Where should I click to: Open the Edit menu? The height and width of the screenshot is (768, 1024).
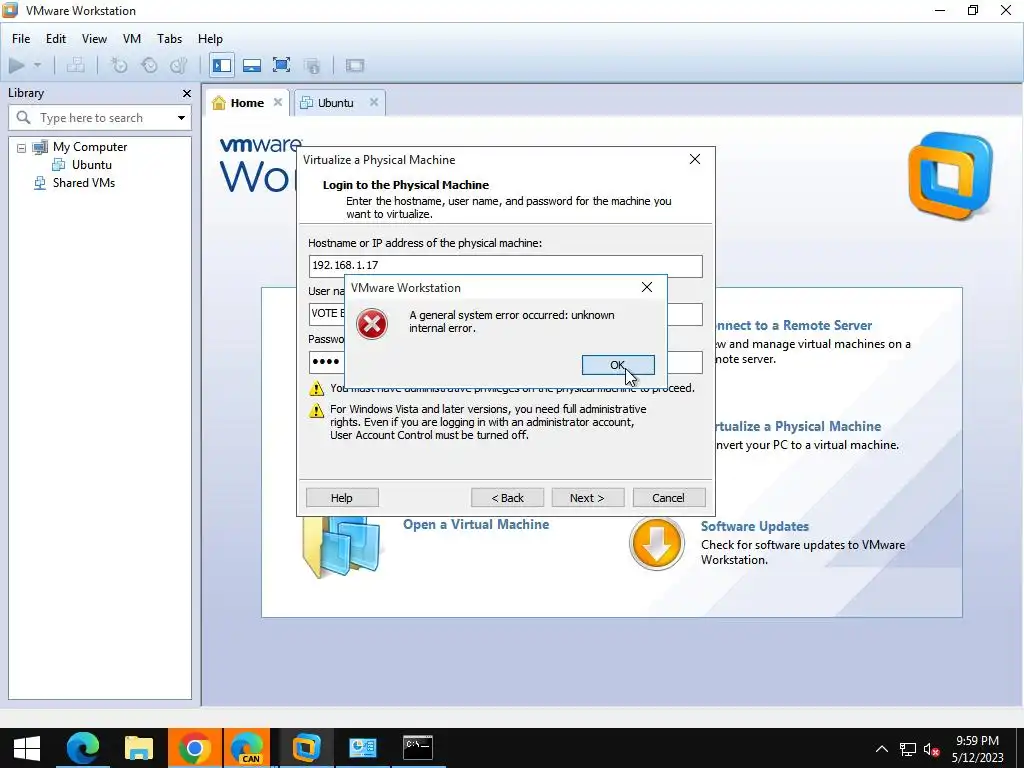56,39
